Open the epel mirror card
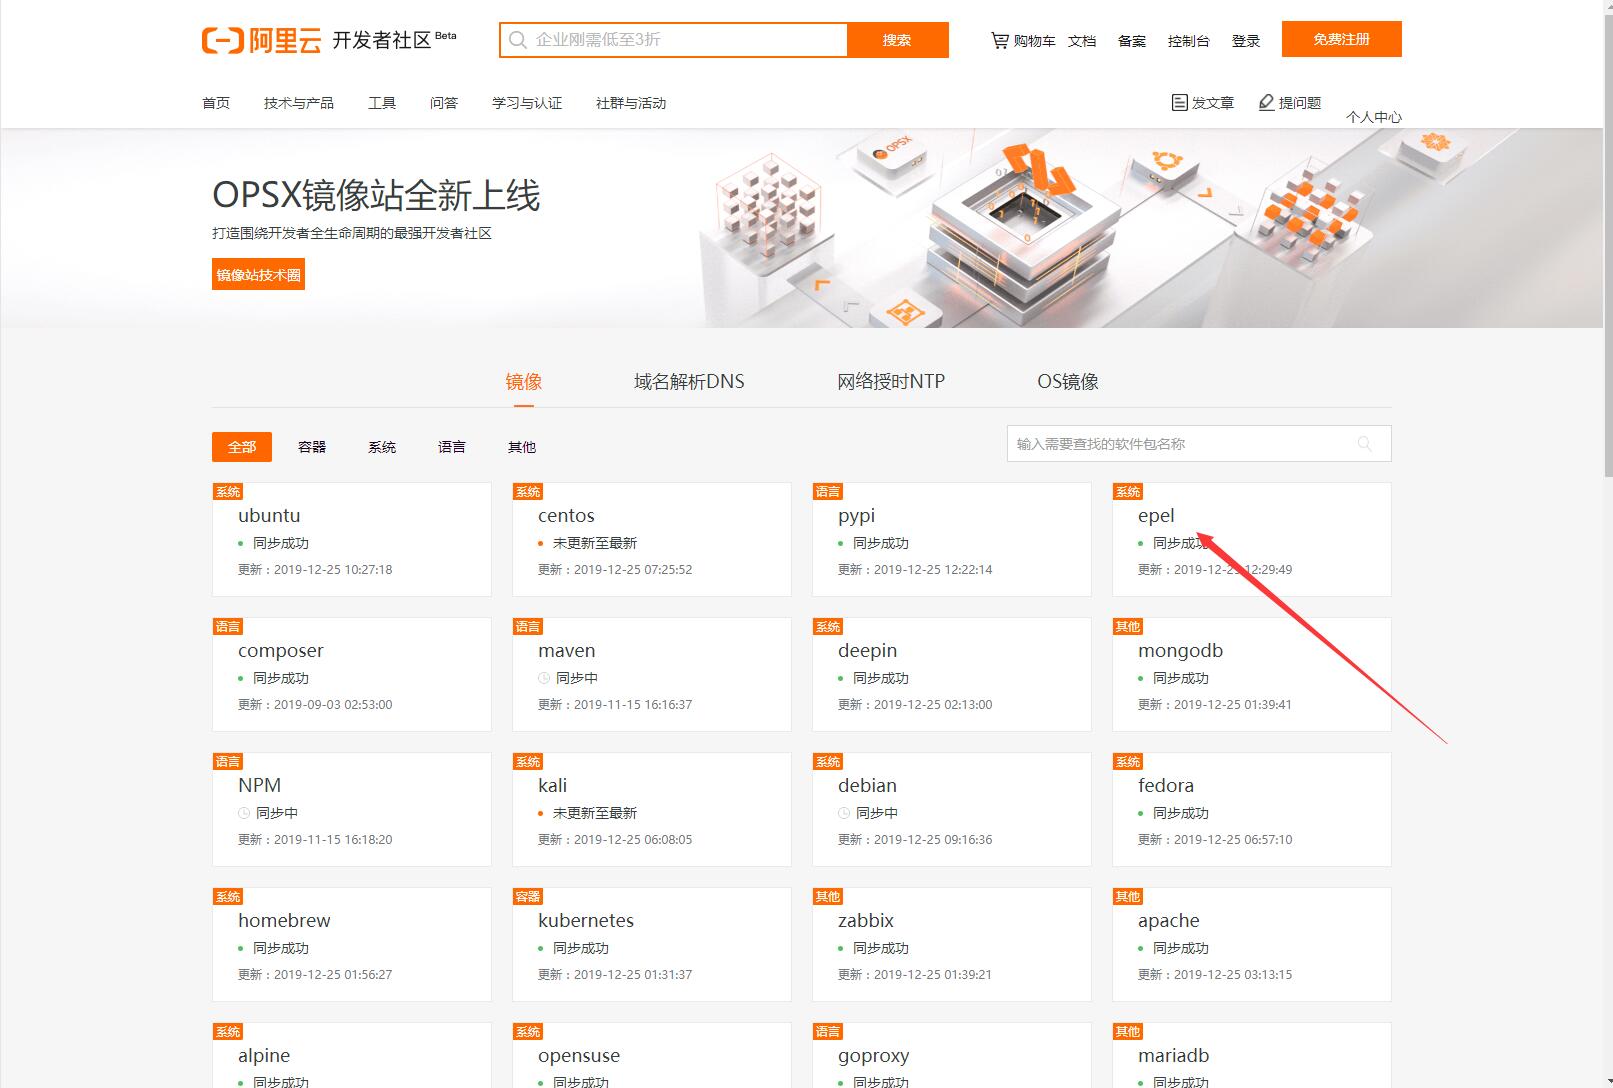The width and height of the screenshot is (1613, 1088). 1252,540
